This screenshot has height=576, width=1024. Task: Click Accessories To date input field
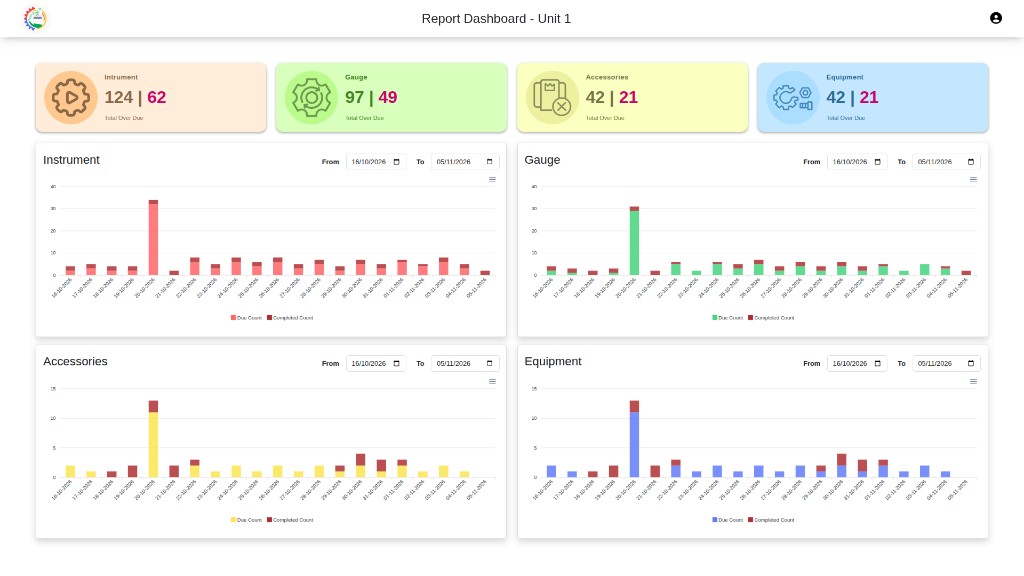[x=465, y=364]
